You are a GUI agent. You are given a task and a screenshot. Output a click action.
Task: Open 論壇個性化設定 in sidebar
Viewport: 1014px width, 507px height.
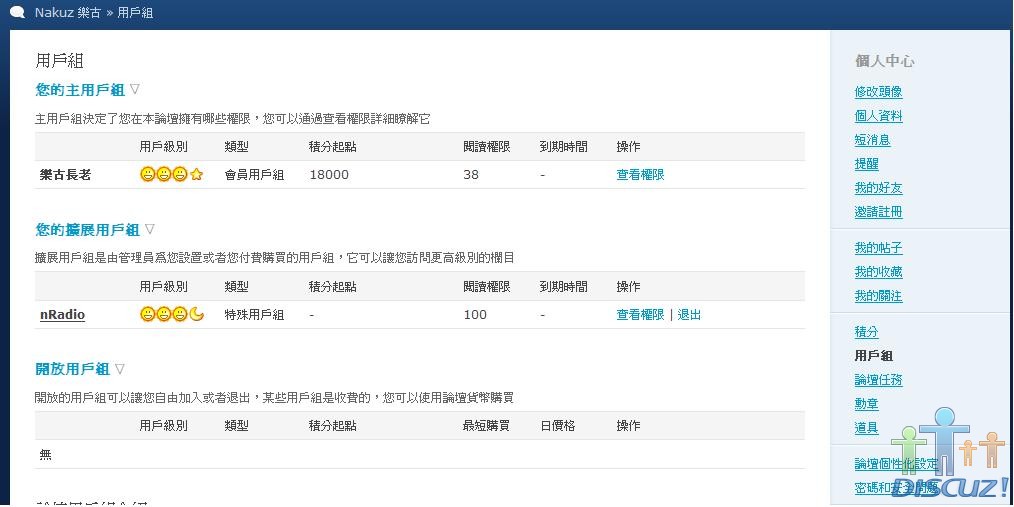(896, 464)
